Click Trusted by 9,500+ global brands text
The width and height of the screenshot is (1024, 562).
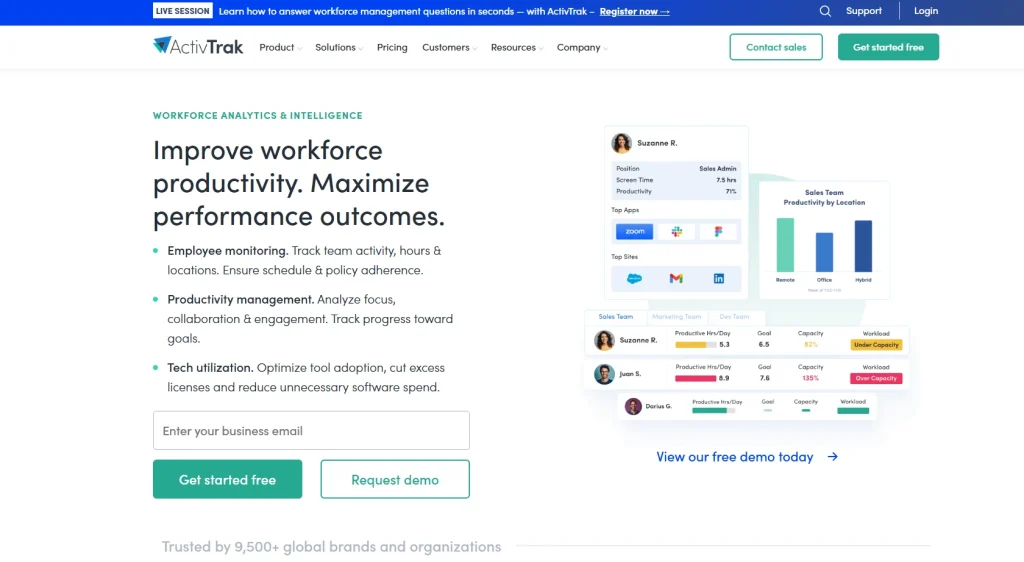click(x=331, y=546)
